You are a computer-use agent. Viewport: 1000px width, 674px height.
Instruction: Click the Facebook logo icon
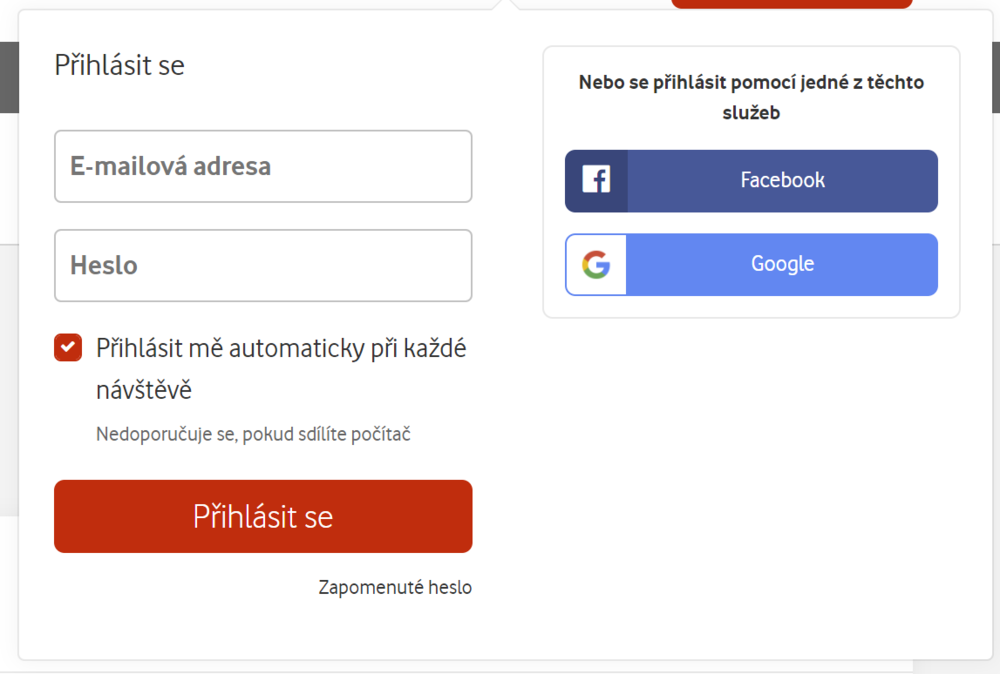tap(596, 181)
